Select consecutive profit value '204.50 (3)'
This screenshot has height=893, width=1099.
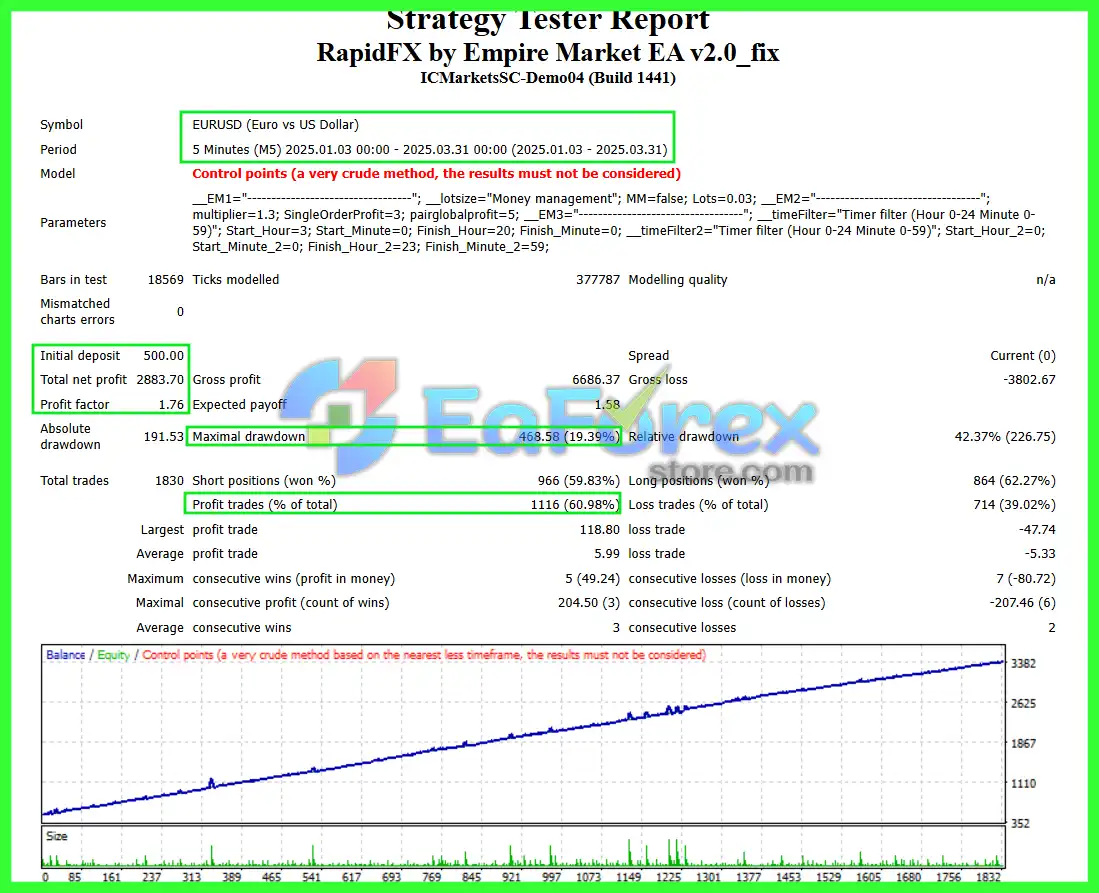(x=589, y=603)
